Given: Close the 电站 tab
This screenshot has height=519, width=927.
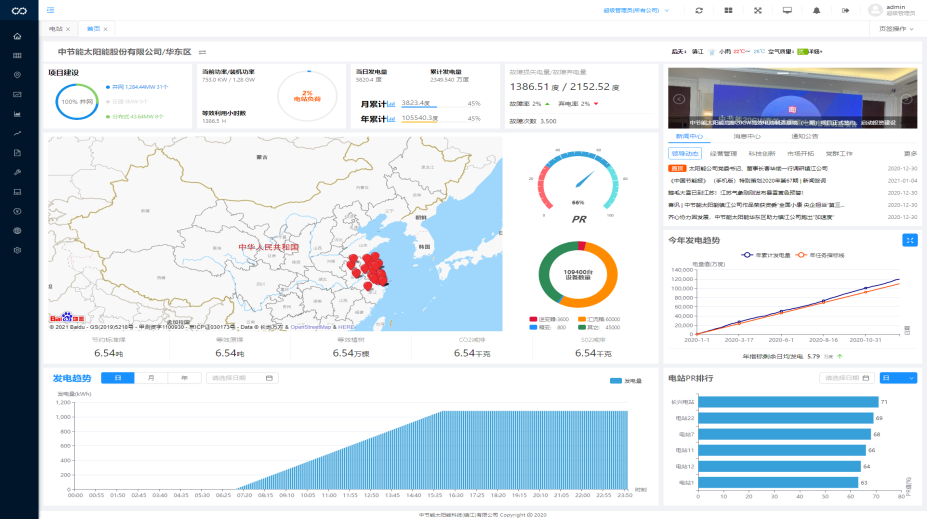Looking at the screenshot, I should coord(68,29).
